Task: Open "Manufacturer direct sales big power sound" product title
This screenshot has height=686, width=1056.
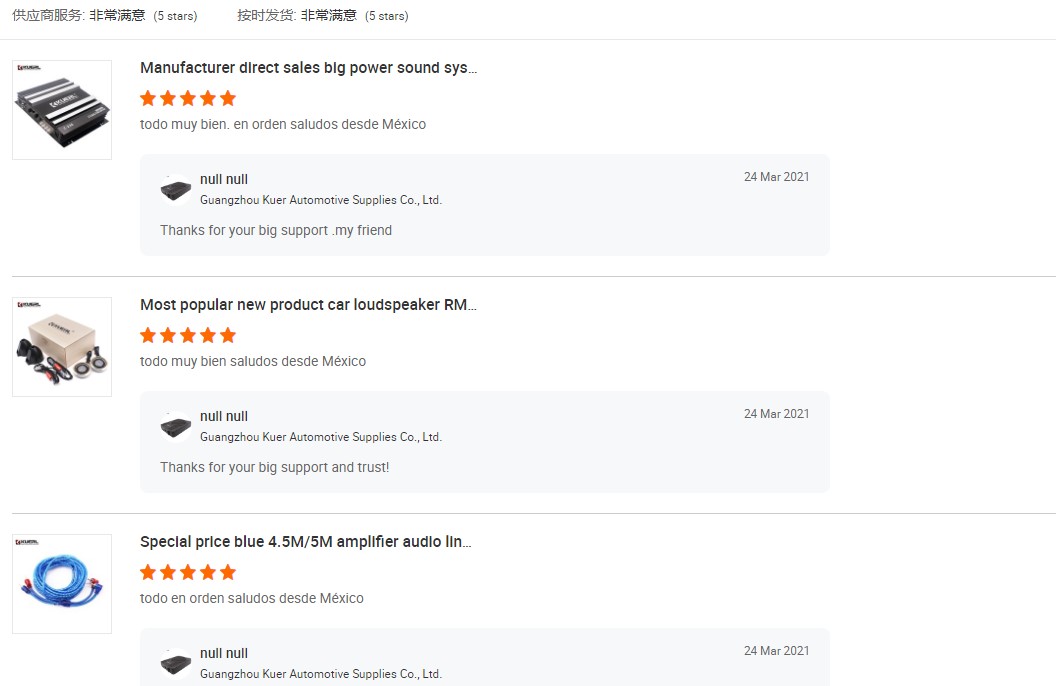Action: [308, 68]
